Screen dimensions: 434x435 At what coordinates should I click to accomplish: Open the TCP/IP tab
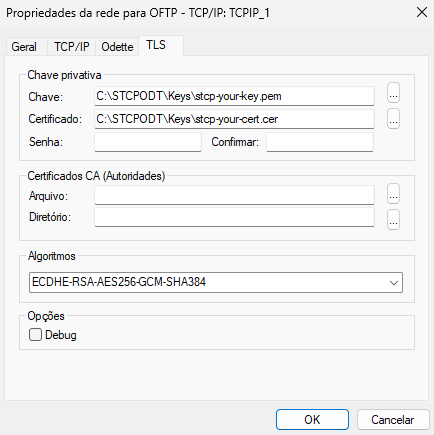coord(72,47)
